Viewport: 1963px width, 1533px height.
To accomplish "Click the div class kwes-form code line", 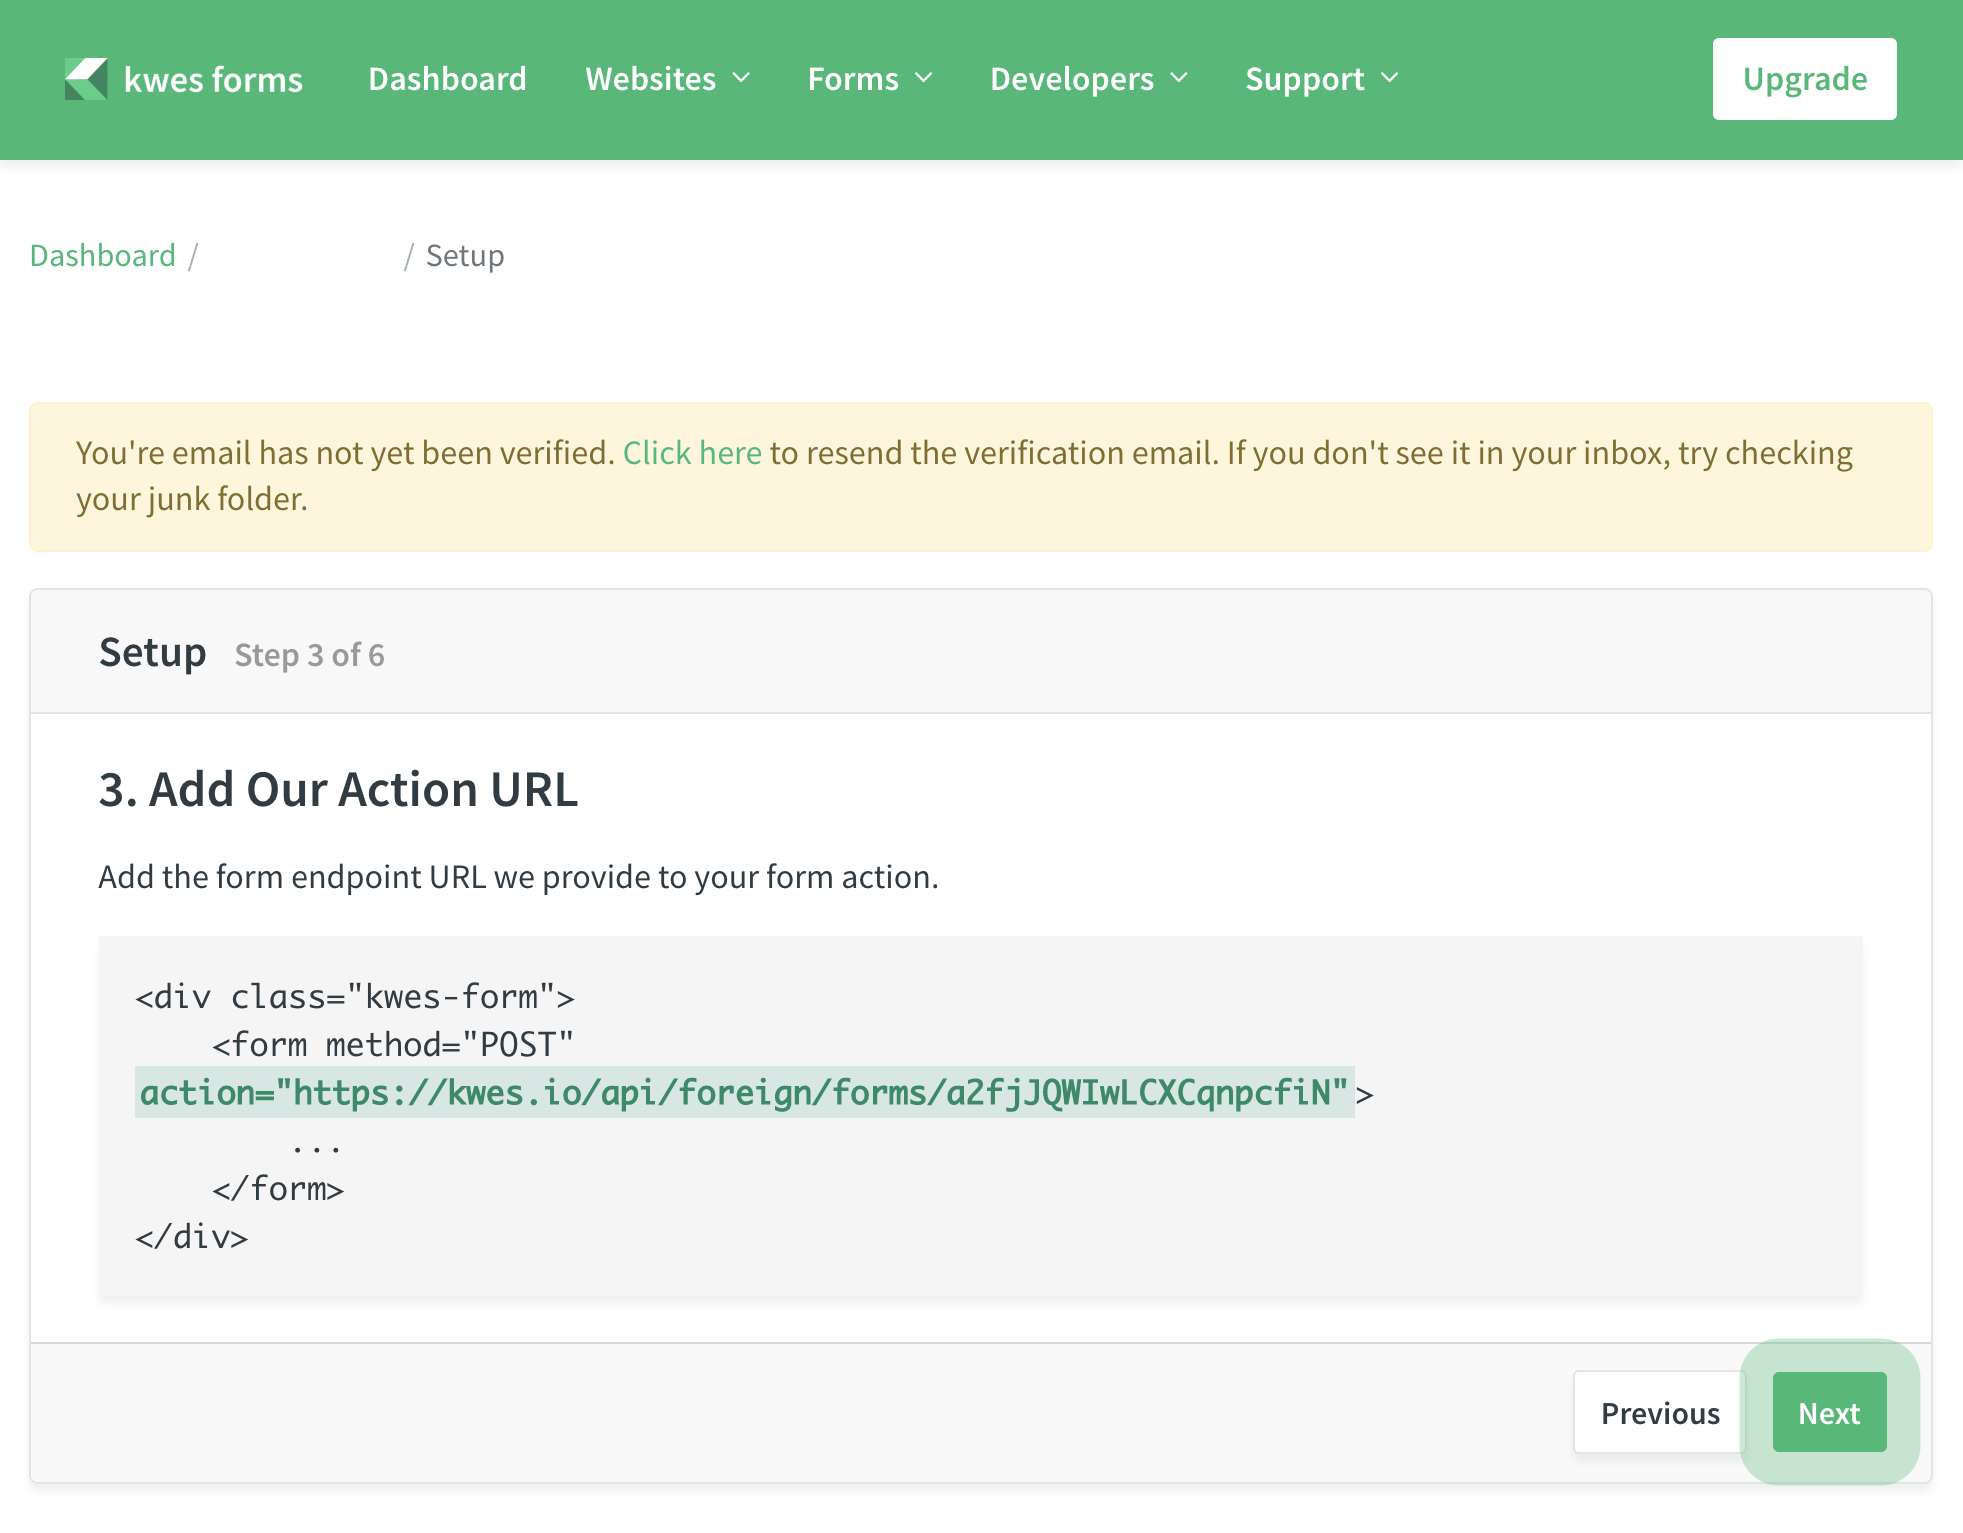I will pos(355,997).
